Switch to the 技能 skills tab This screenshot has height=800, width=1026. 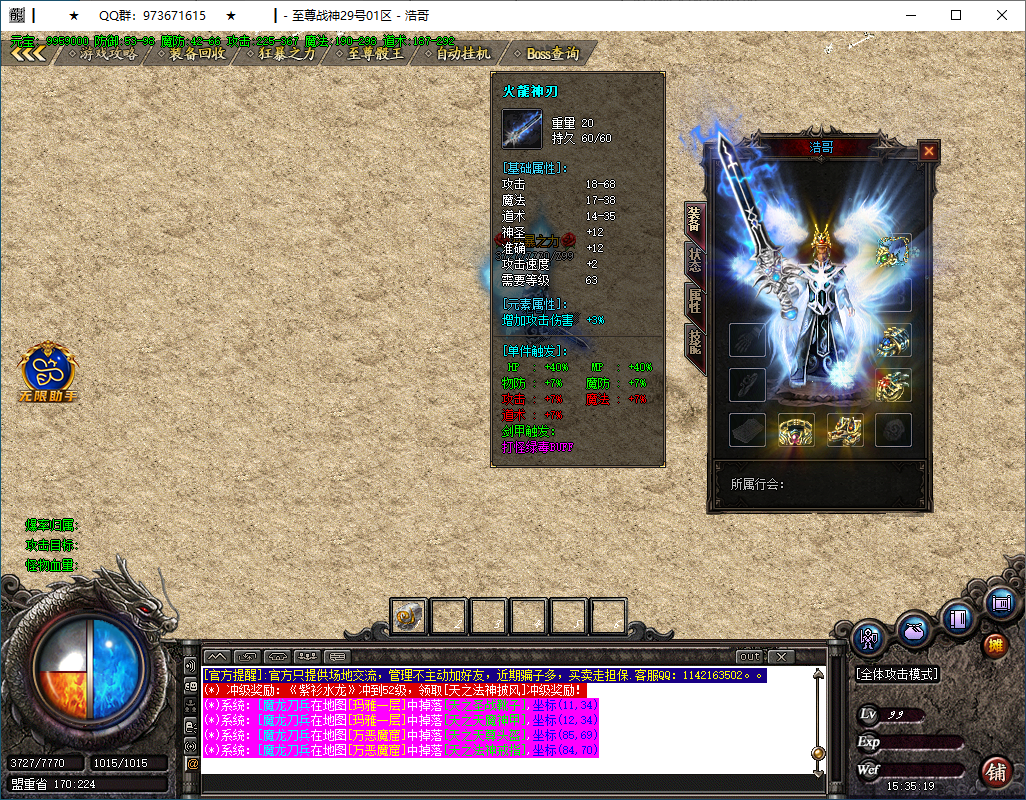pyautogui.click(x=694, y=341)
